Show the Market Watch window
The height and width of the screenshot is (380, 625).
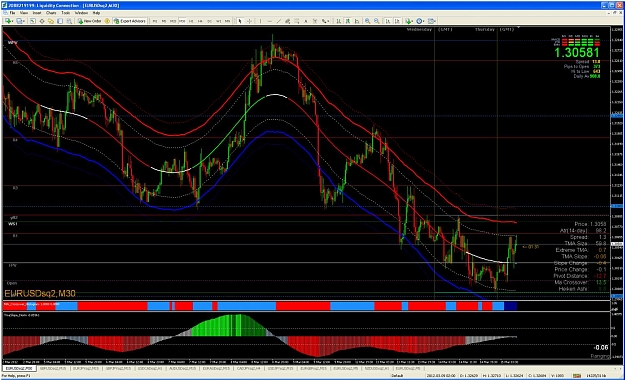pyautogui.click(x=33, y=21)
